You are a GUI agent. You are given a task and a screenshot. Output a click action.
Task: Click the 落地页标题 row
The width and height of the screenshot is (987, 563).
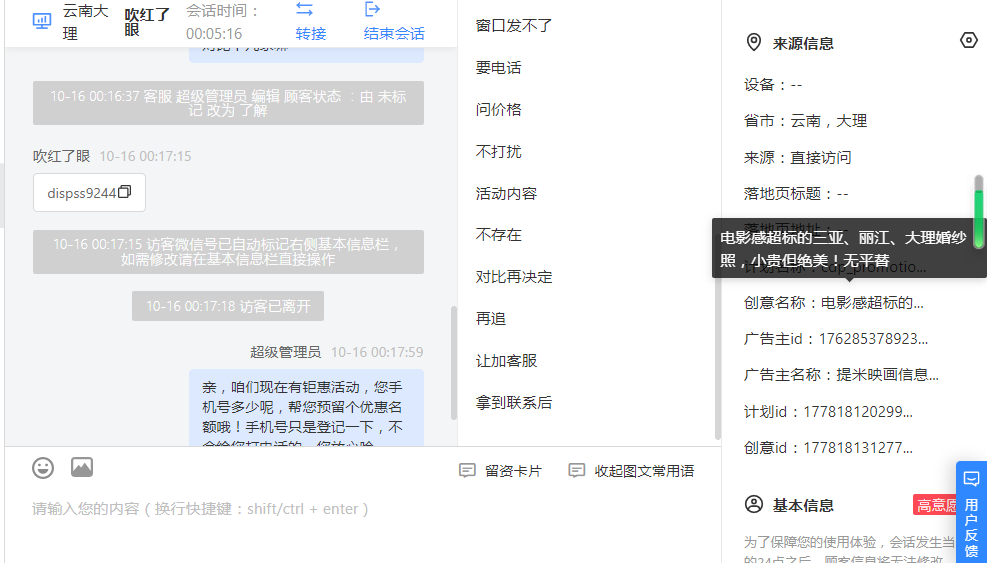click(796, 193)
